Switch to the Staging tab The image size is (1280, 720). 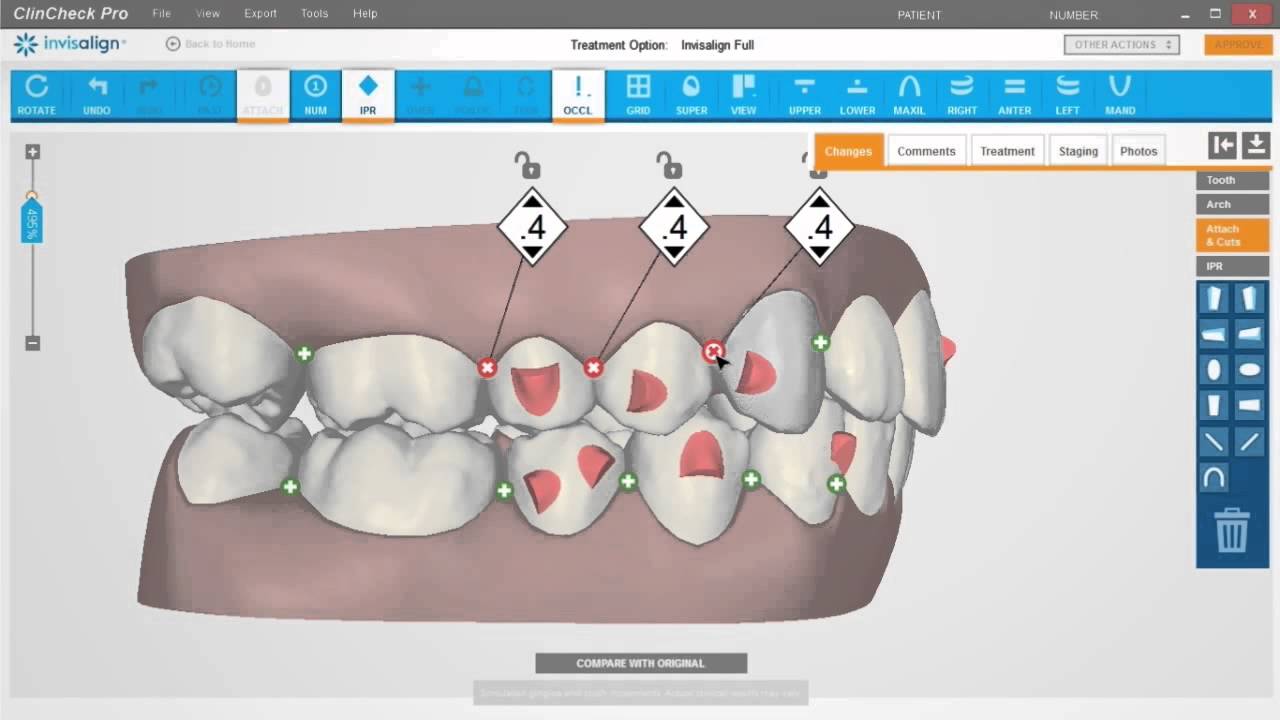(x=1078, y=151)
